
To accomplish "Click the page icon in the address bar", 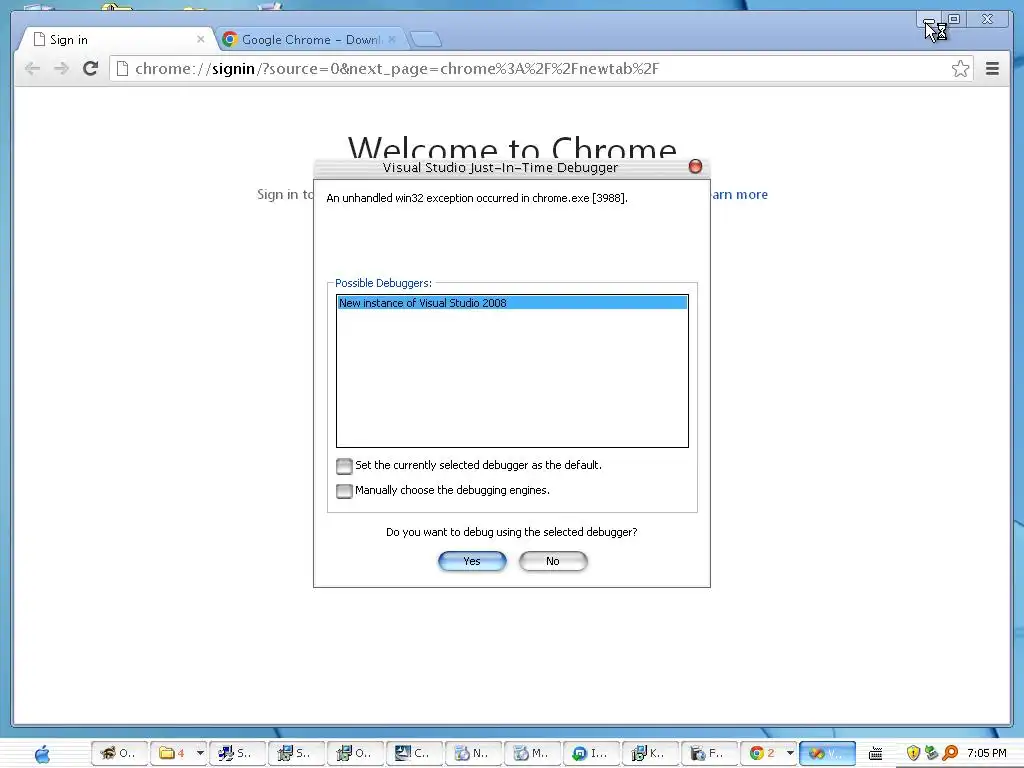I will point(122,69).
